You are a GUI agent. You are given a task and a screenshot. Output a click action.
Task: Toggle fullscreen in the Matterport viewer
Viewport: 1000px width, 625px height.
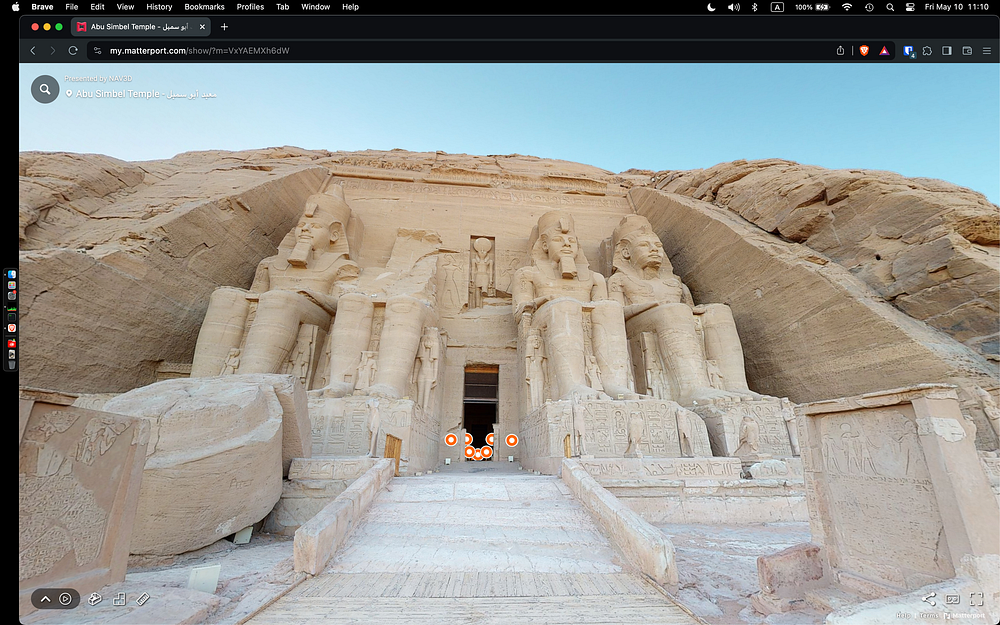coord(976,599)
